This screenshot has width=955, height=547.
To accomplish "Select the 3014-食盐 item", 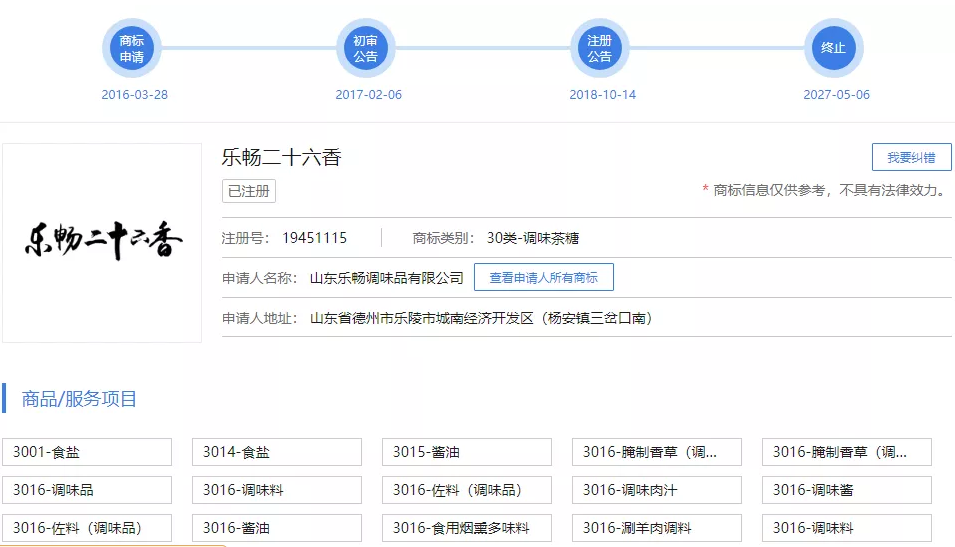I will [277, 452].
